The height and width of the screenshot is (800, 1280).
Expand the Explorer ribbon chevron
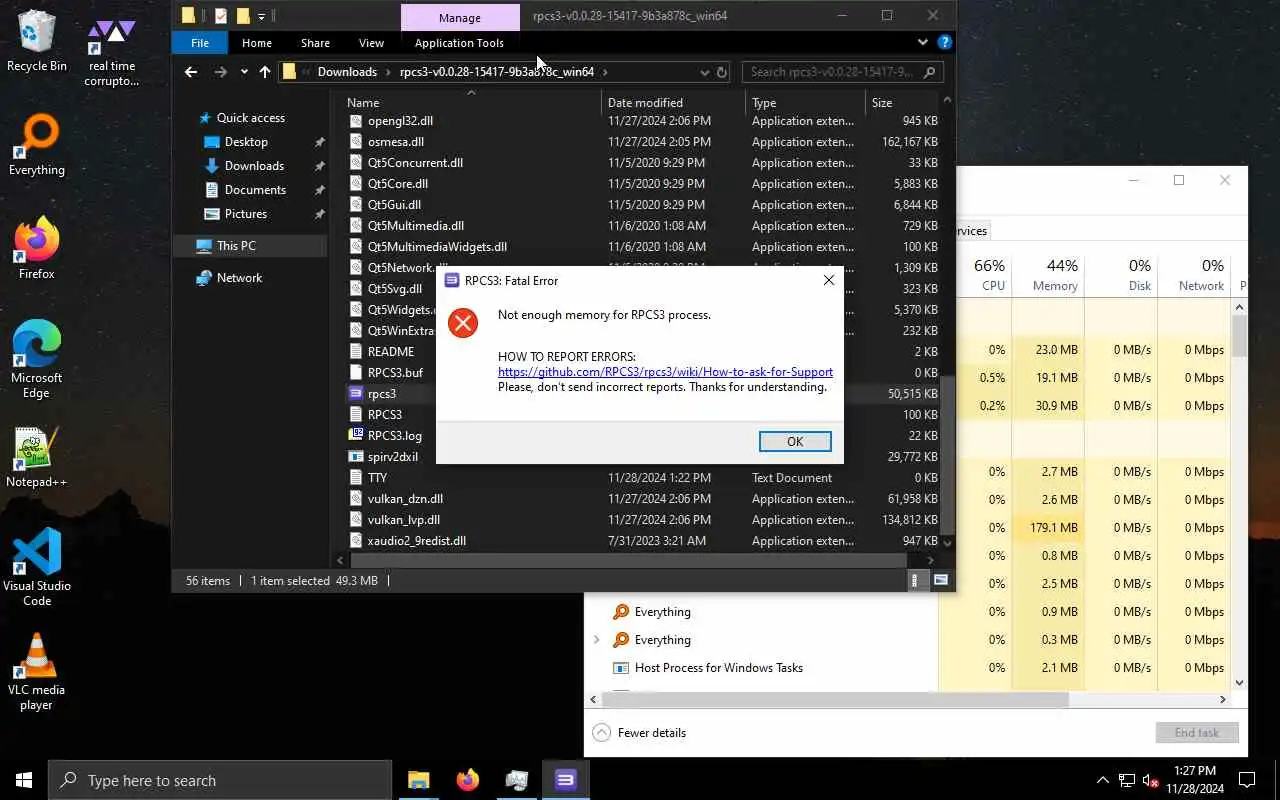(x=923, y=43)
